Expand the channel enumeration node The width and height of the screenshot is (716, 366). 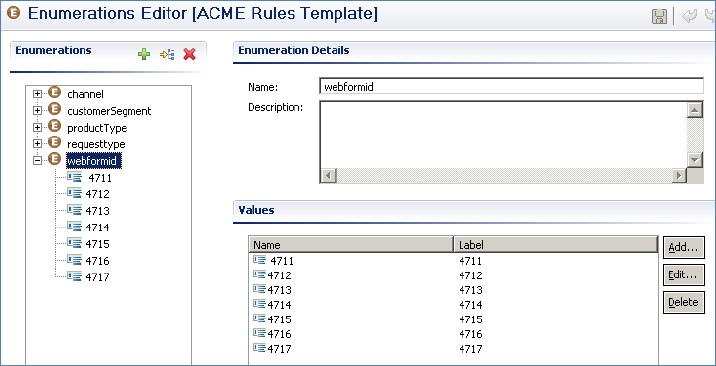[37, 94]
